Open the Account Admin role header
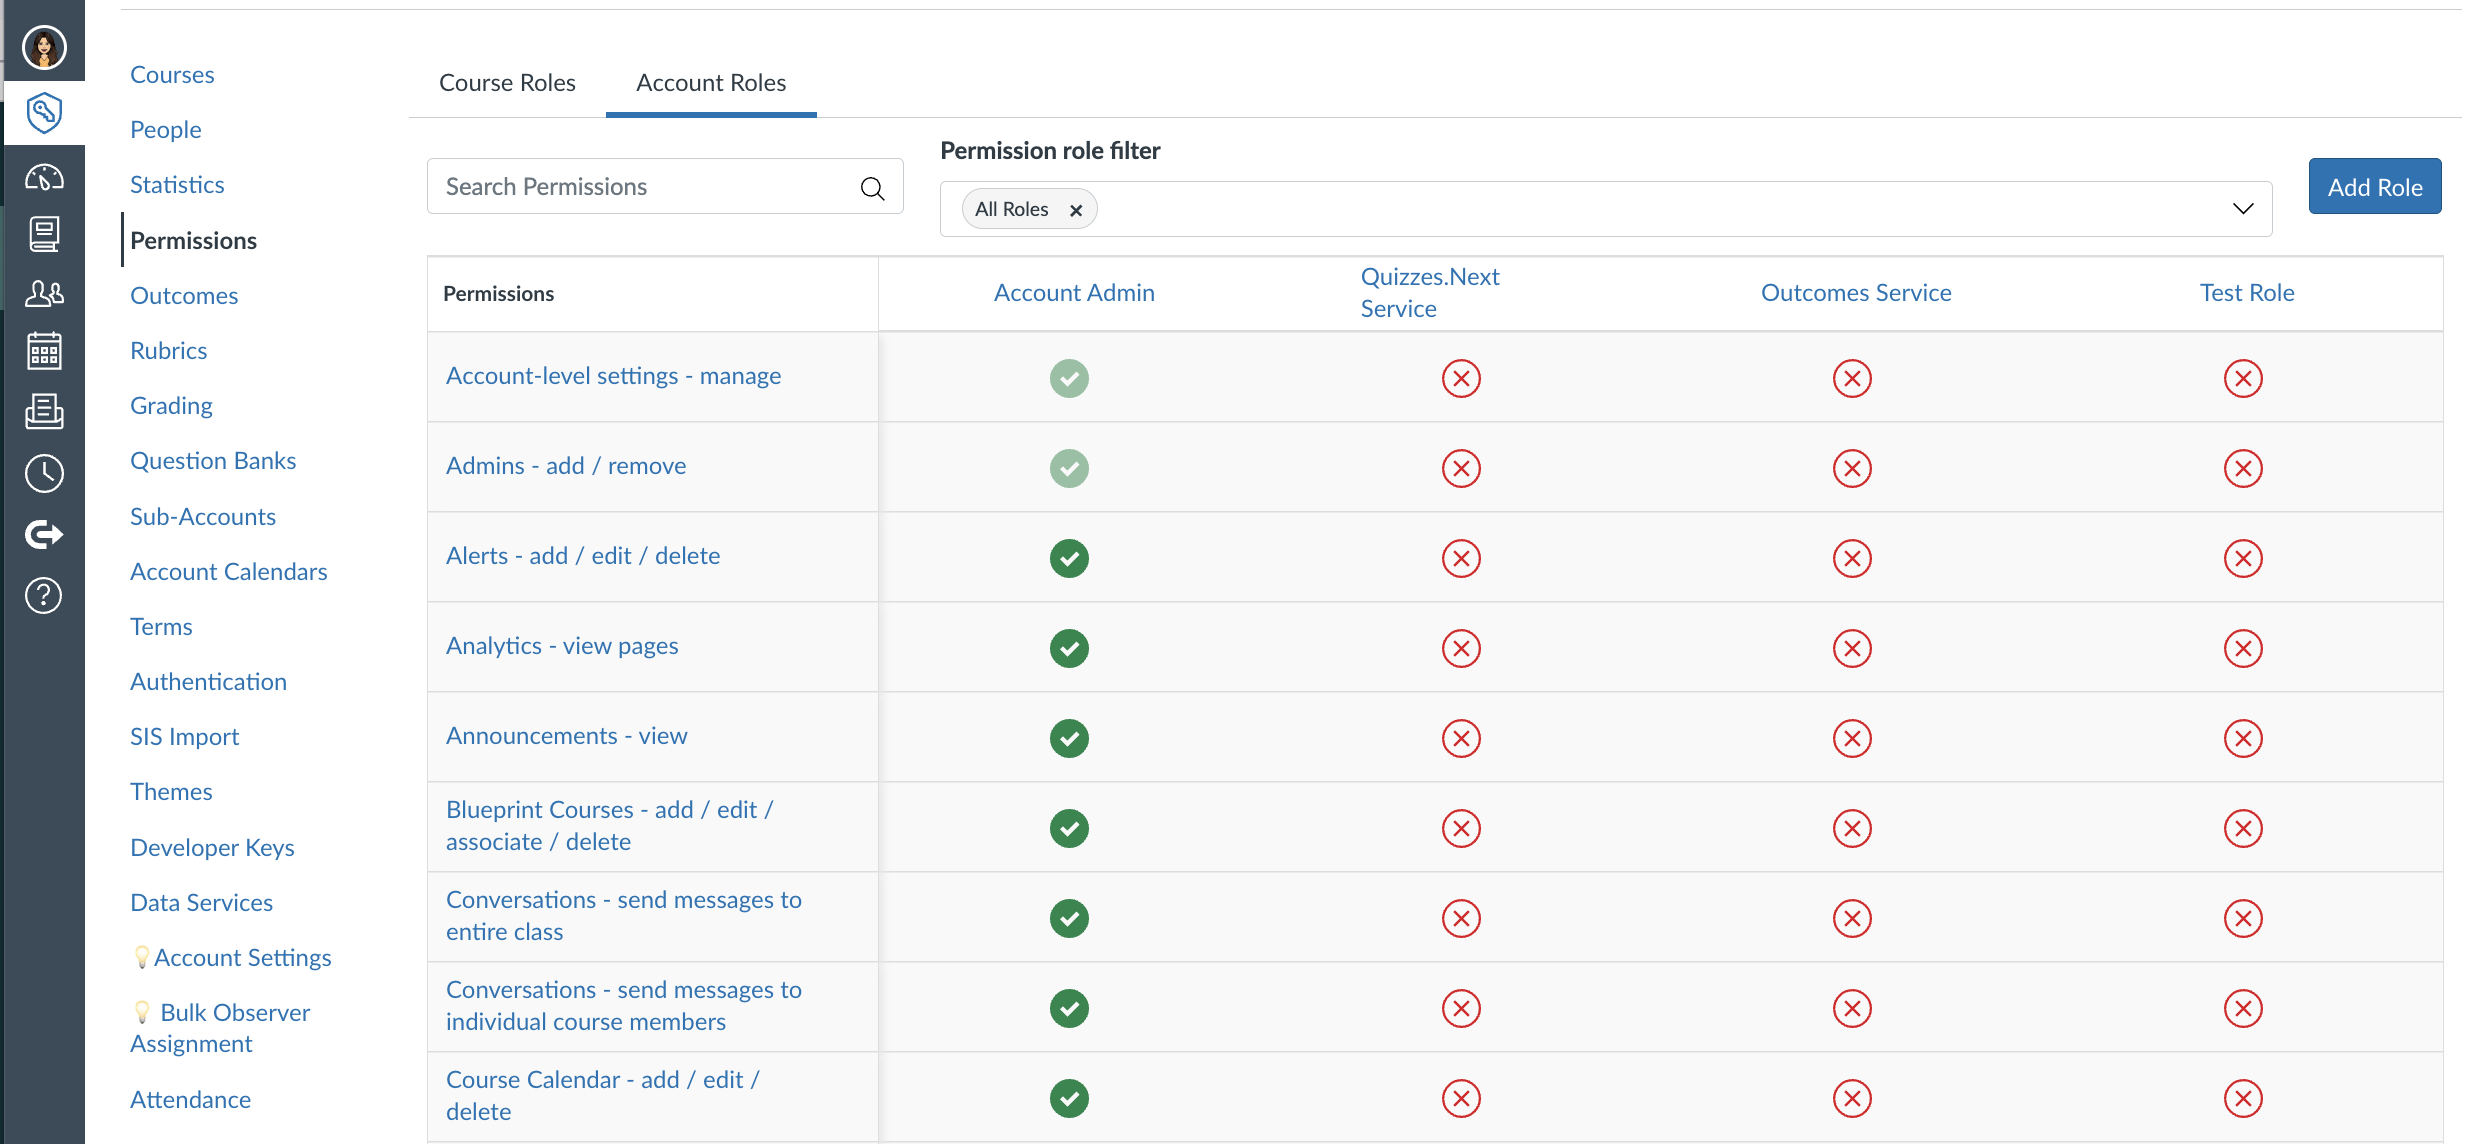 point(1074,293)
